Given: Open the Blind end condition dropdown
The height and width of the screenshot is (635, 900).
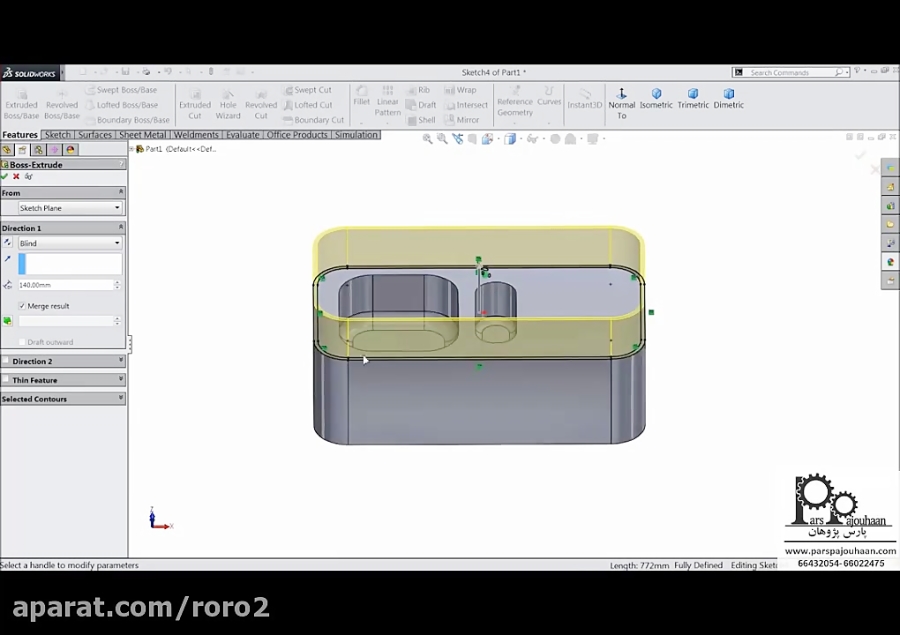Looking at the screenshot, I should 117,243.
